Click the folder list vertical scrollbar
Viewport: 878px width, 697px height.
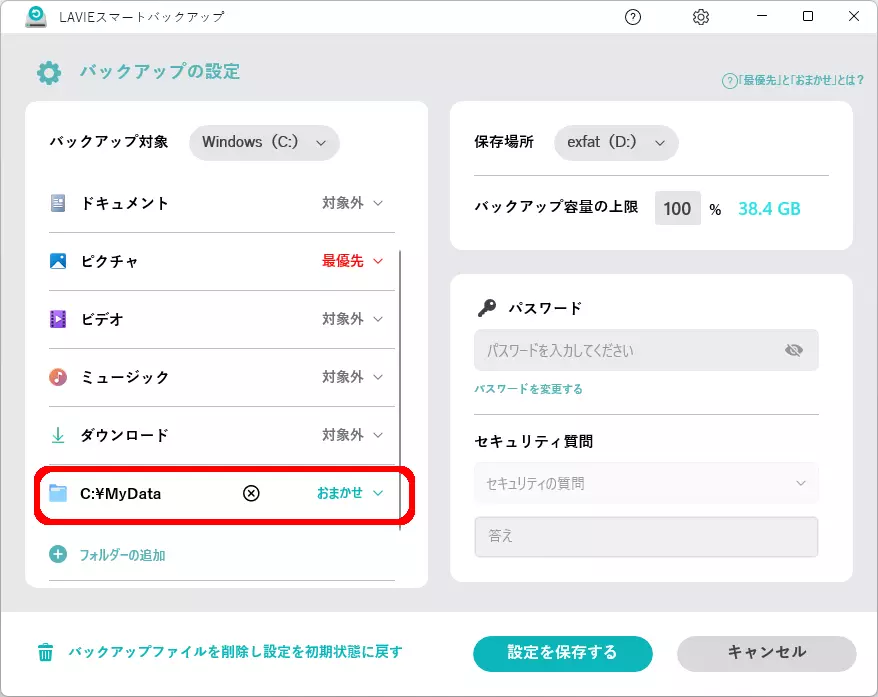tap(400, 389)
